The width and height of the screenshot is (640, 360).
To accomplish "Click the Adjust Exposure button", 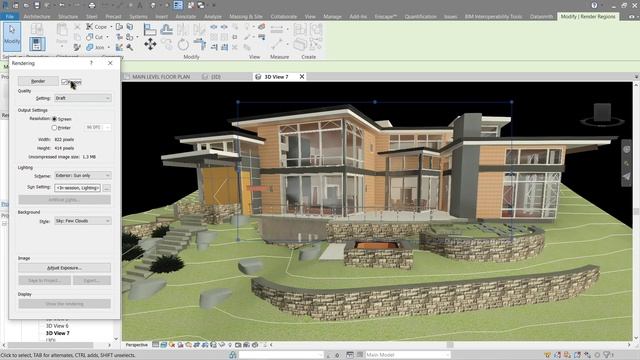I will pyautogui.click(x=64, y=268).
